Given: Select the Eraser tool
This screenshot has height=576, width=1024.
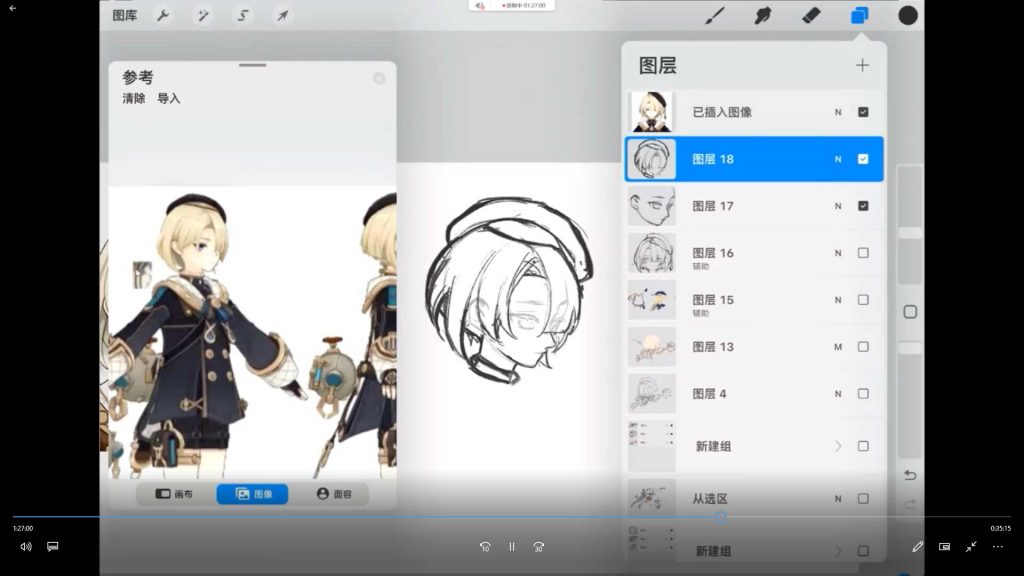Looking at the screenshot, I should (811, 15).
